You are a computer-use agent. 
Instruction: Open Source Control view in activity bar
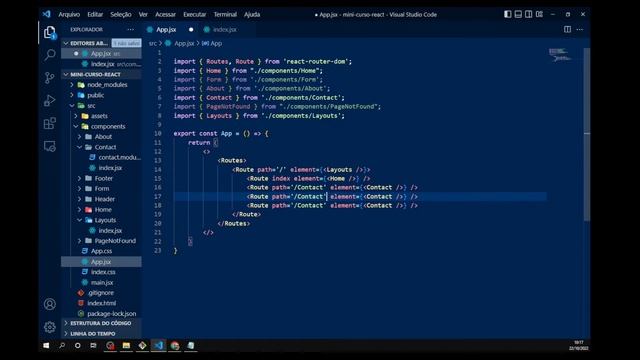pyautogui.click(x=50, y=78)
